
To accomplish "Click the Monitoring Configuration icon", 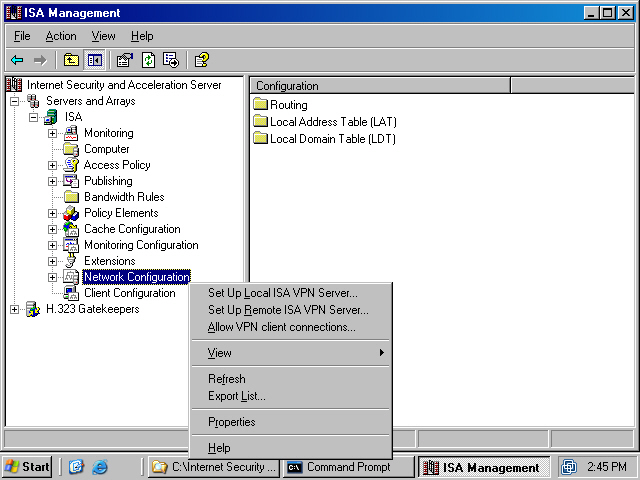I will pos(71,245).
